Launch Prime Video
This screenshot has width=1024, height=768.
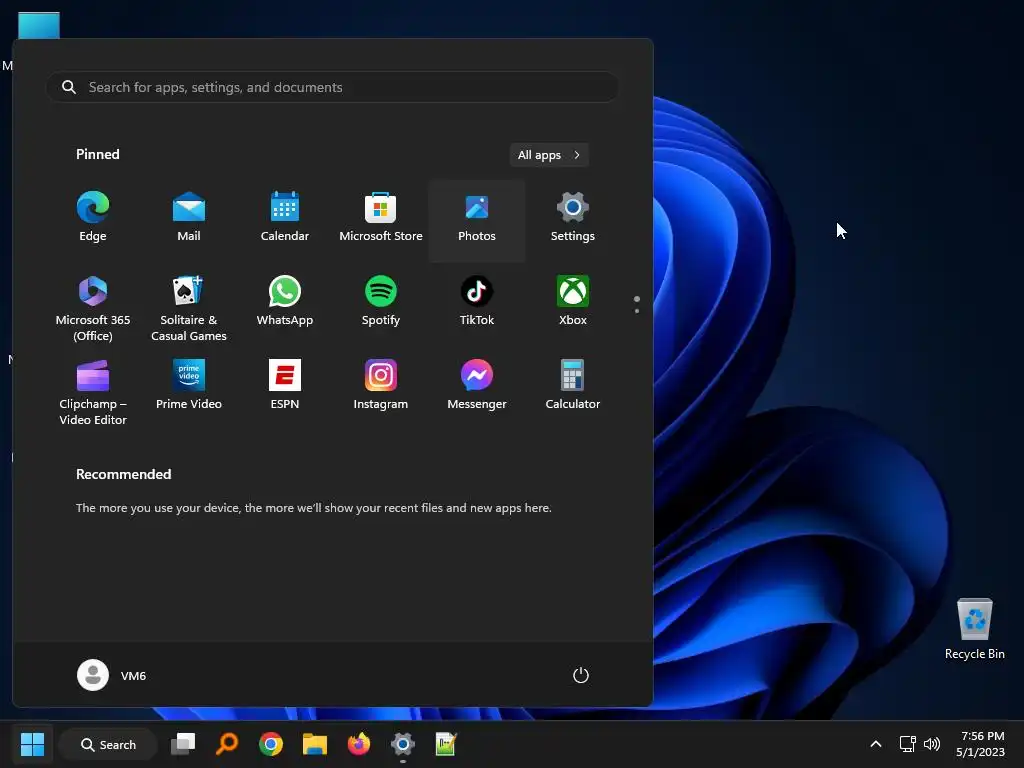[x=189, y=385]
